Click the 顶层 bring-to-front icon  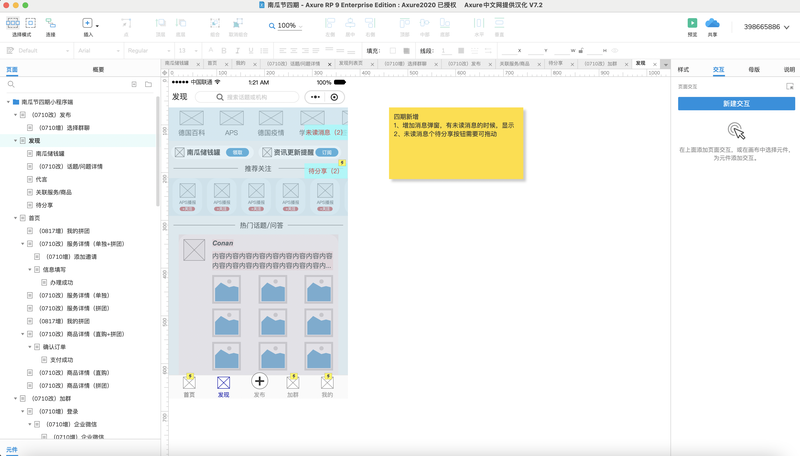point(160,23)
